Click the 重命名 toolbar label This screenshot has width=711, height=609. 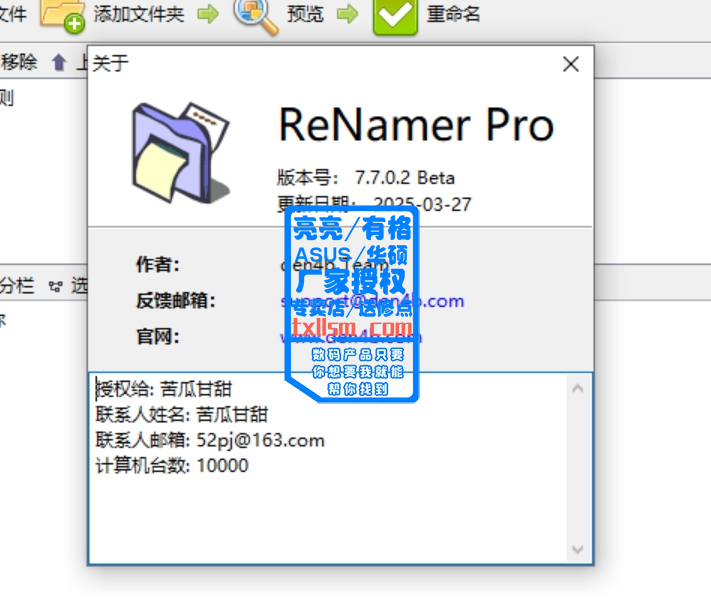click(x=453, y=14)
